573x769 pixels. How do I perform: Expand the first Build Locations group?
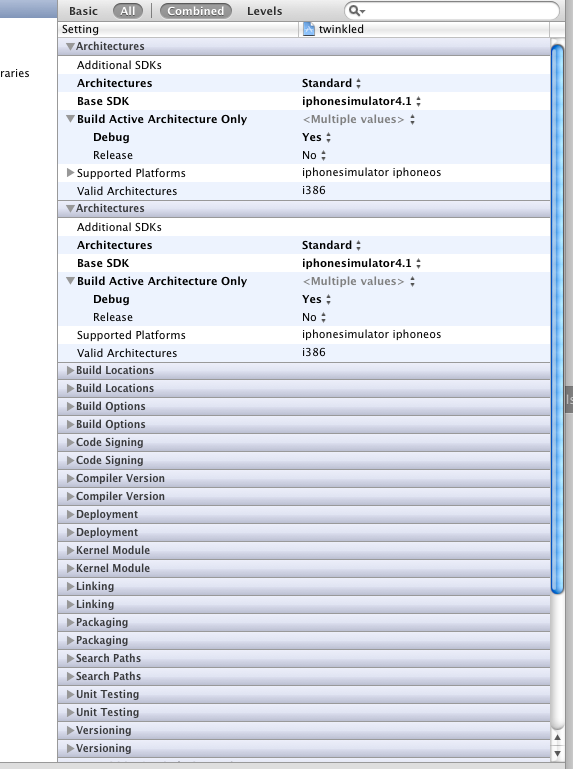70,370
